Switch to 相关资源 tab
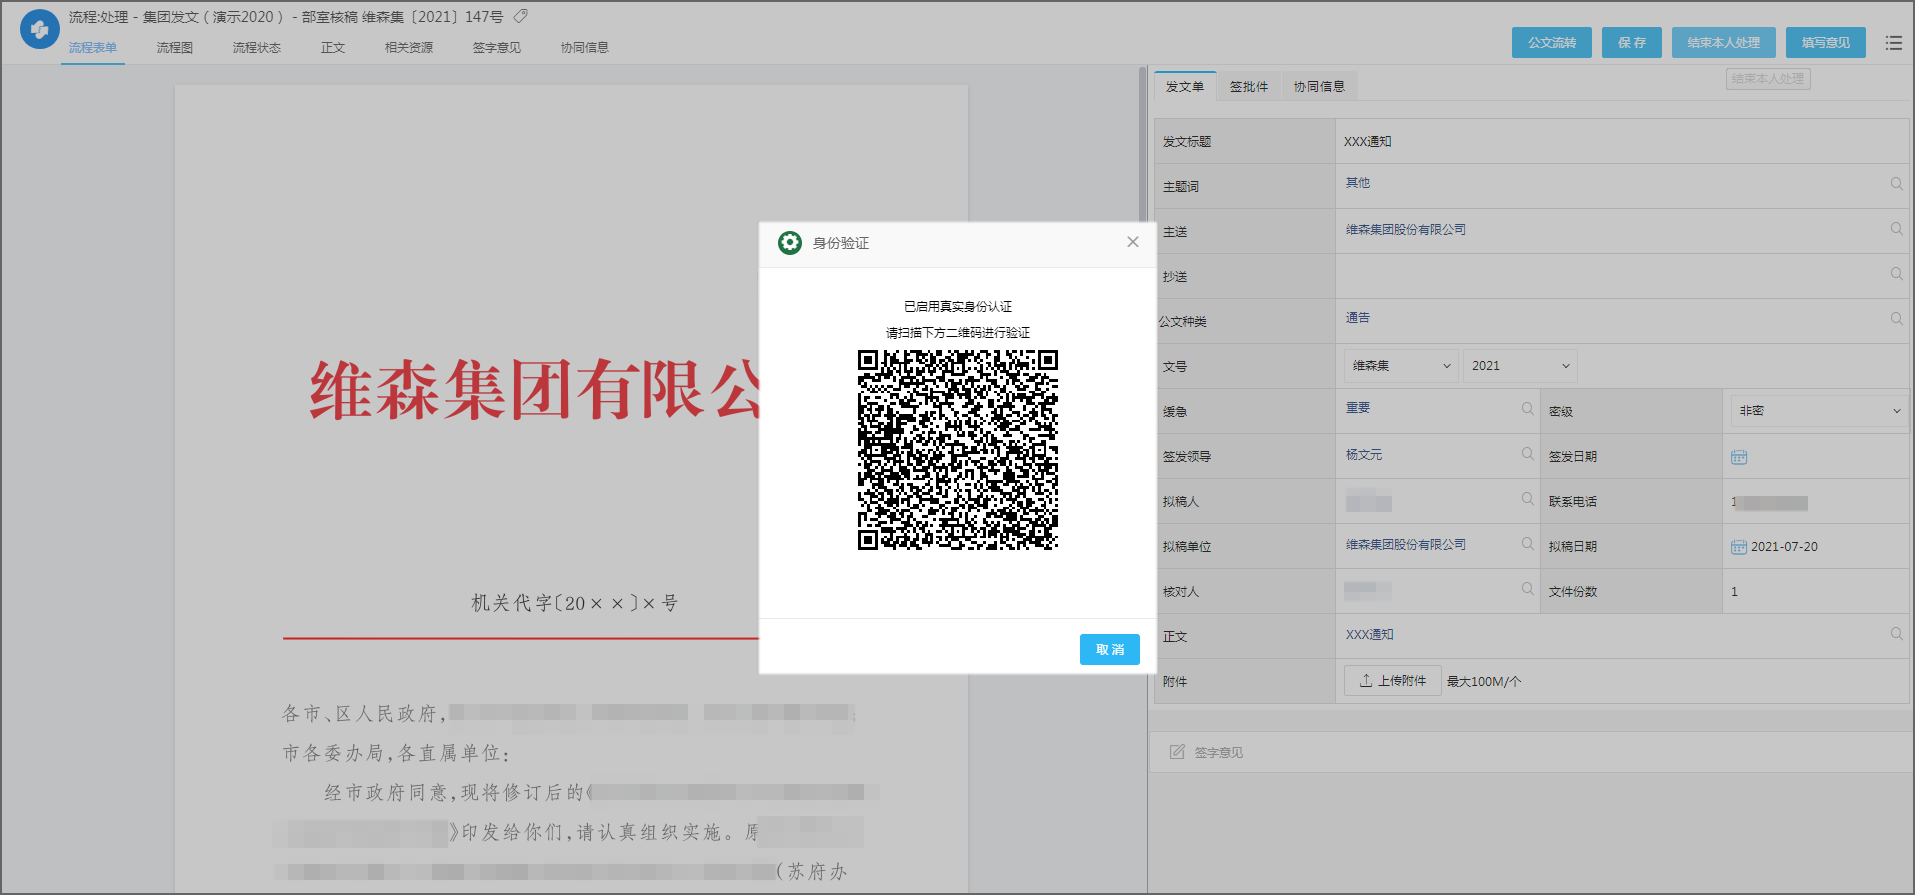1915x895 pixels. pos(408,48)
